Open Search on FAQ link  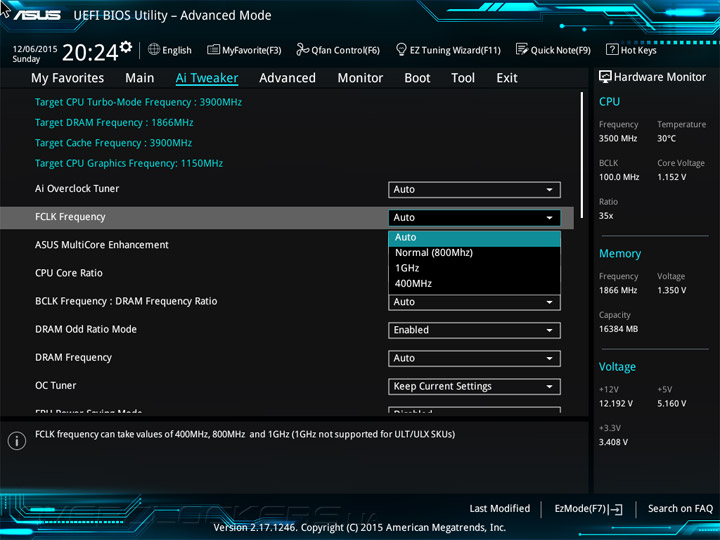[680, 509]
